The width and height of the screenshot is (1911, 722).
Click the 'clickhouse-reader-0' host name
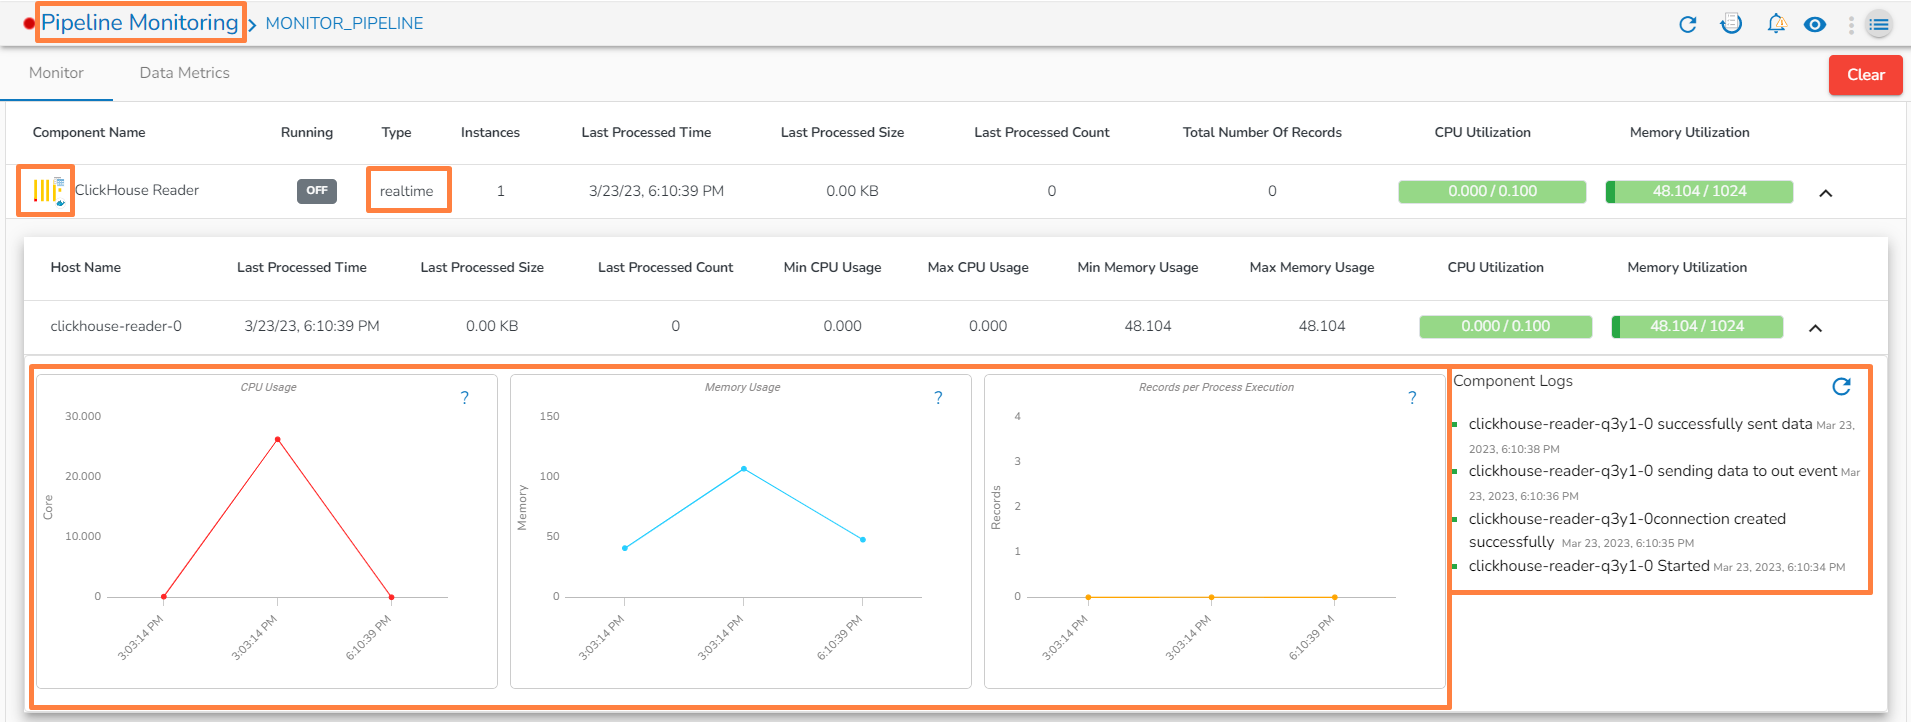116,326
